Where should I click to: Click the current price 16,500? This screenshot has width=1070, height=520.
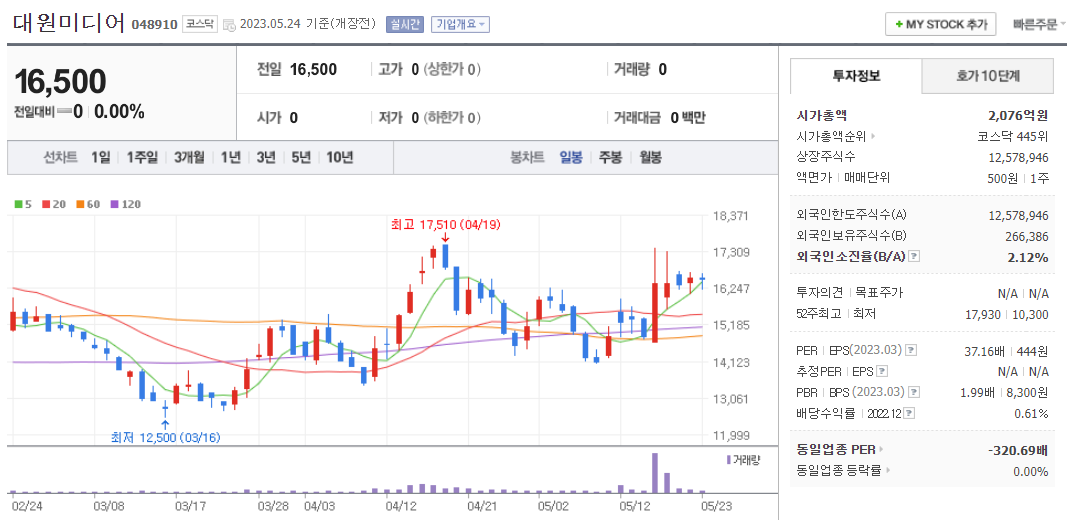61,82
